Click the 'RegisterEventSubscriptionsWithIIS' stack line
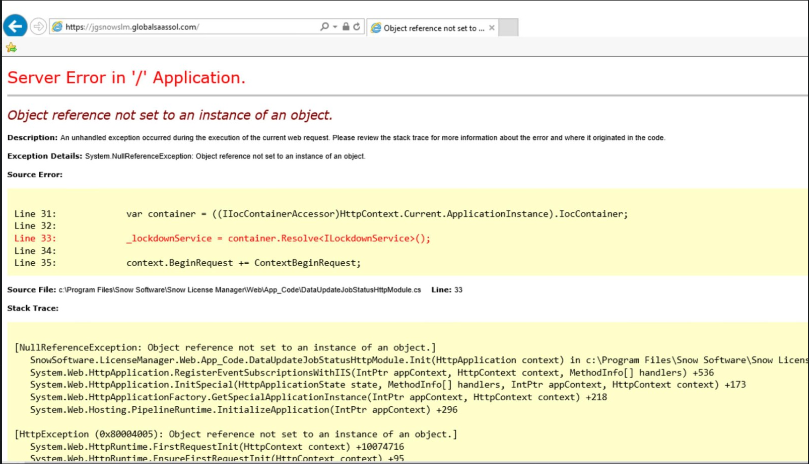This screenshot has height=464, width=809. click(x=372, y=372)
